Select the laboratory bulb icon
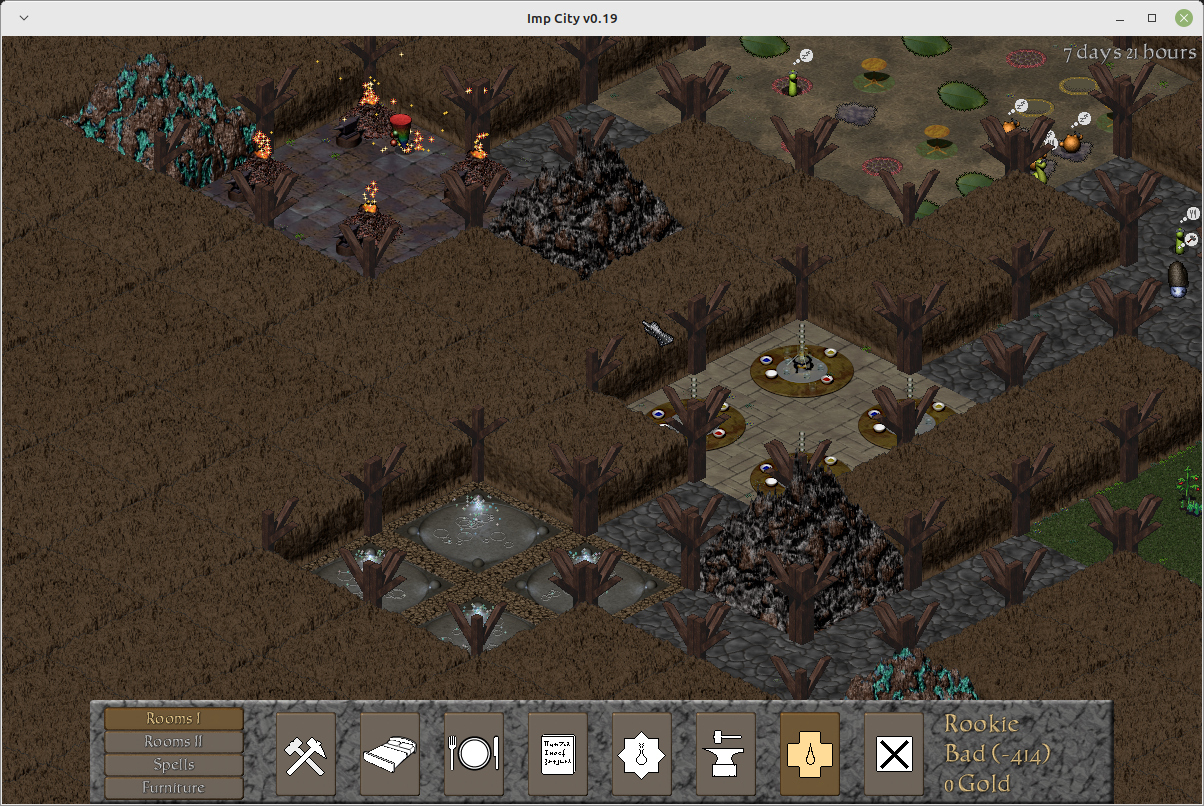 pos(641,754)
